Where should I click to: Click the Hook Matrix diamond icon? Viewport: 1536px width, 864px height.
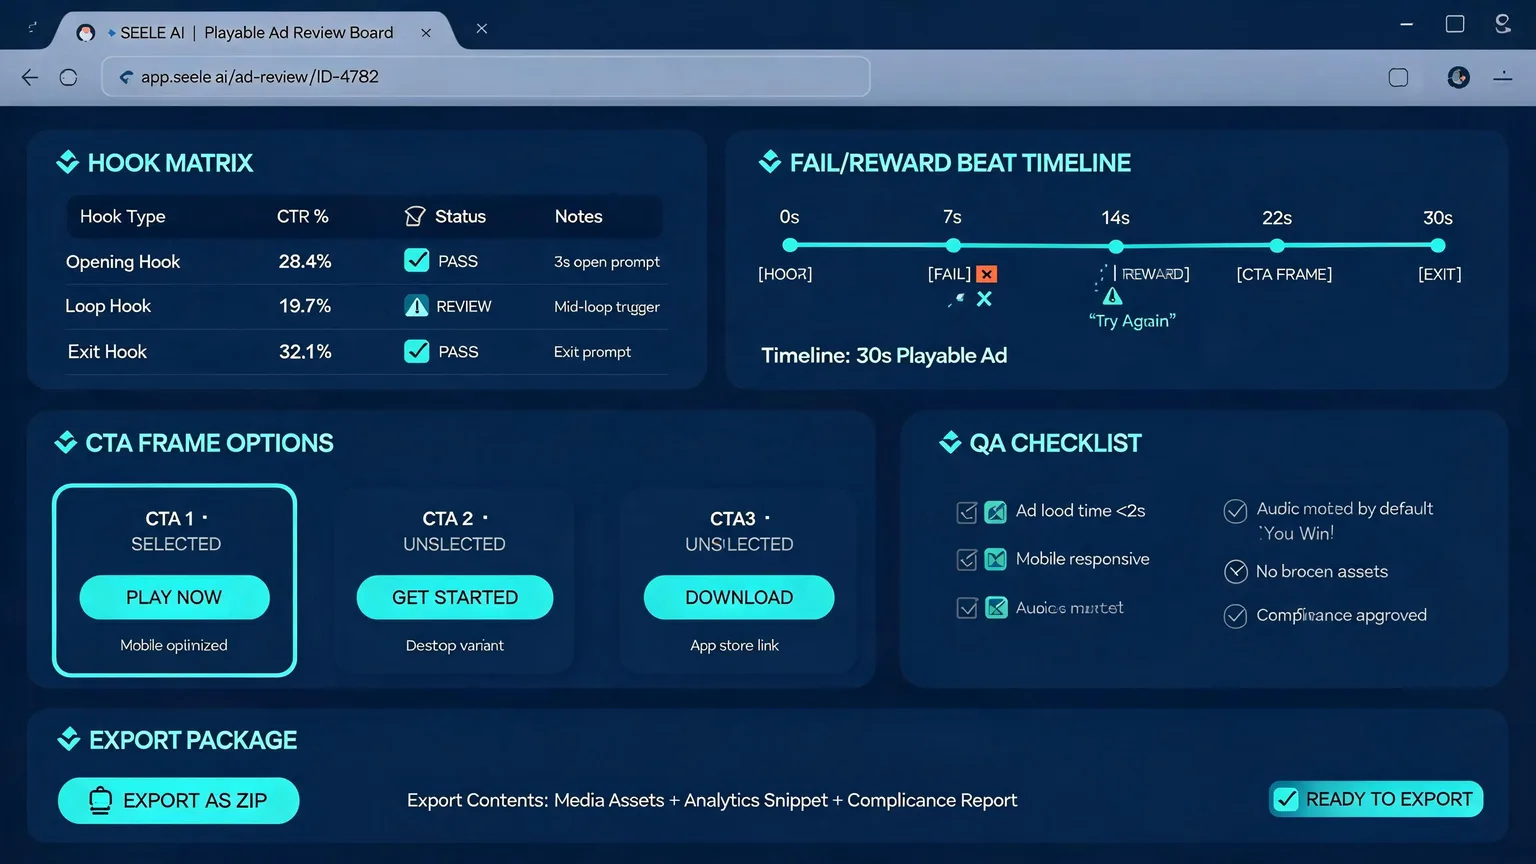click(68, 162)
